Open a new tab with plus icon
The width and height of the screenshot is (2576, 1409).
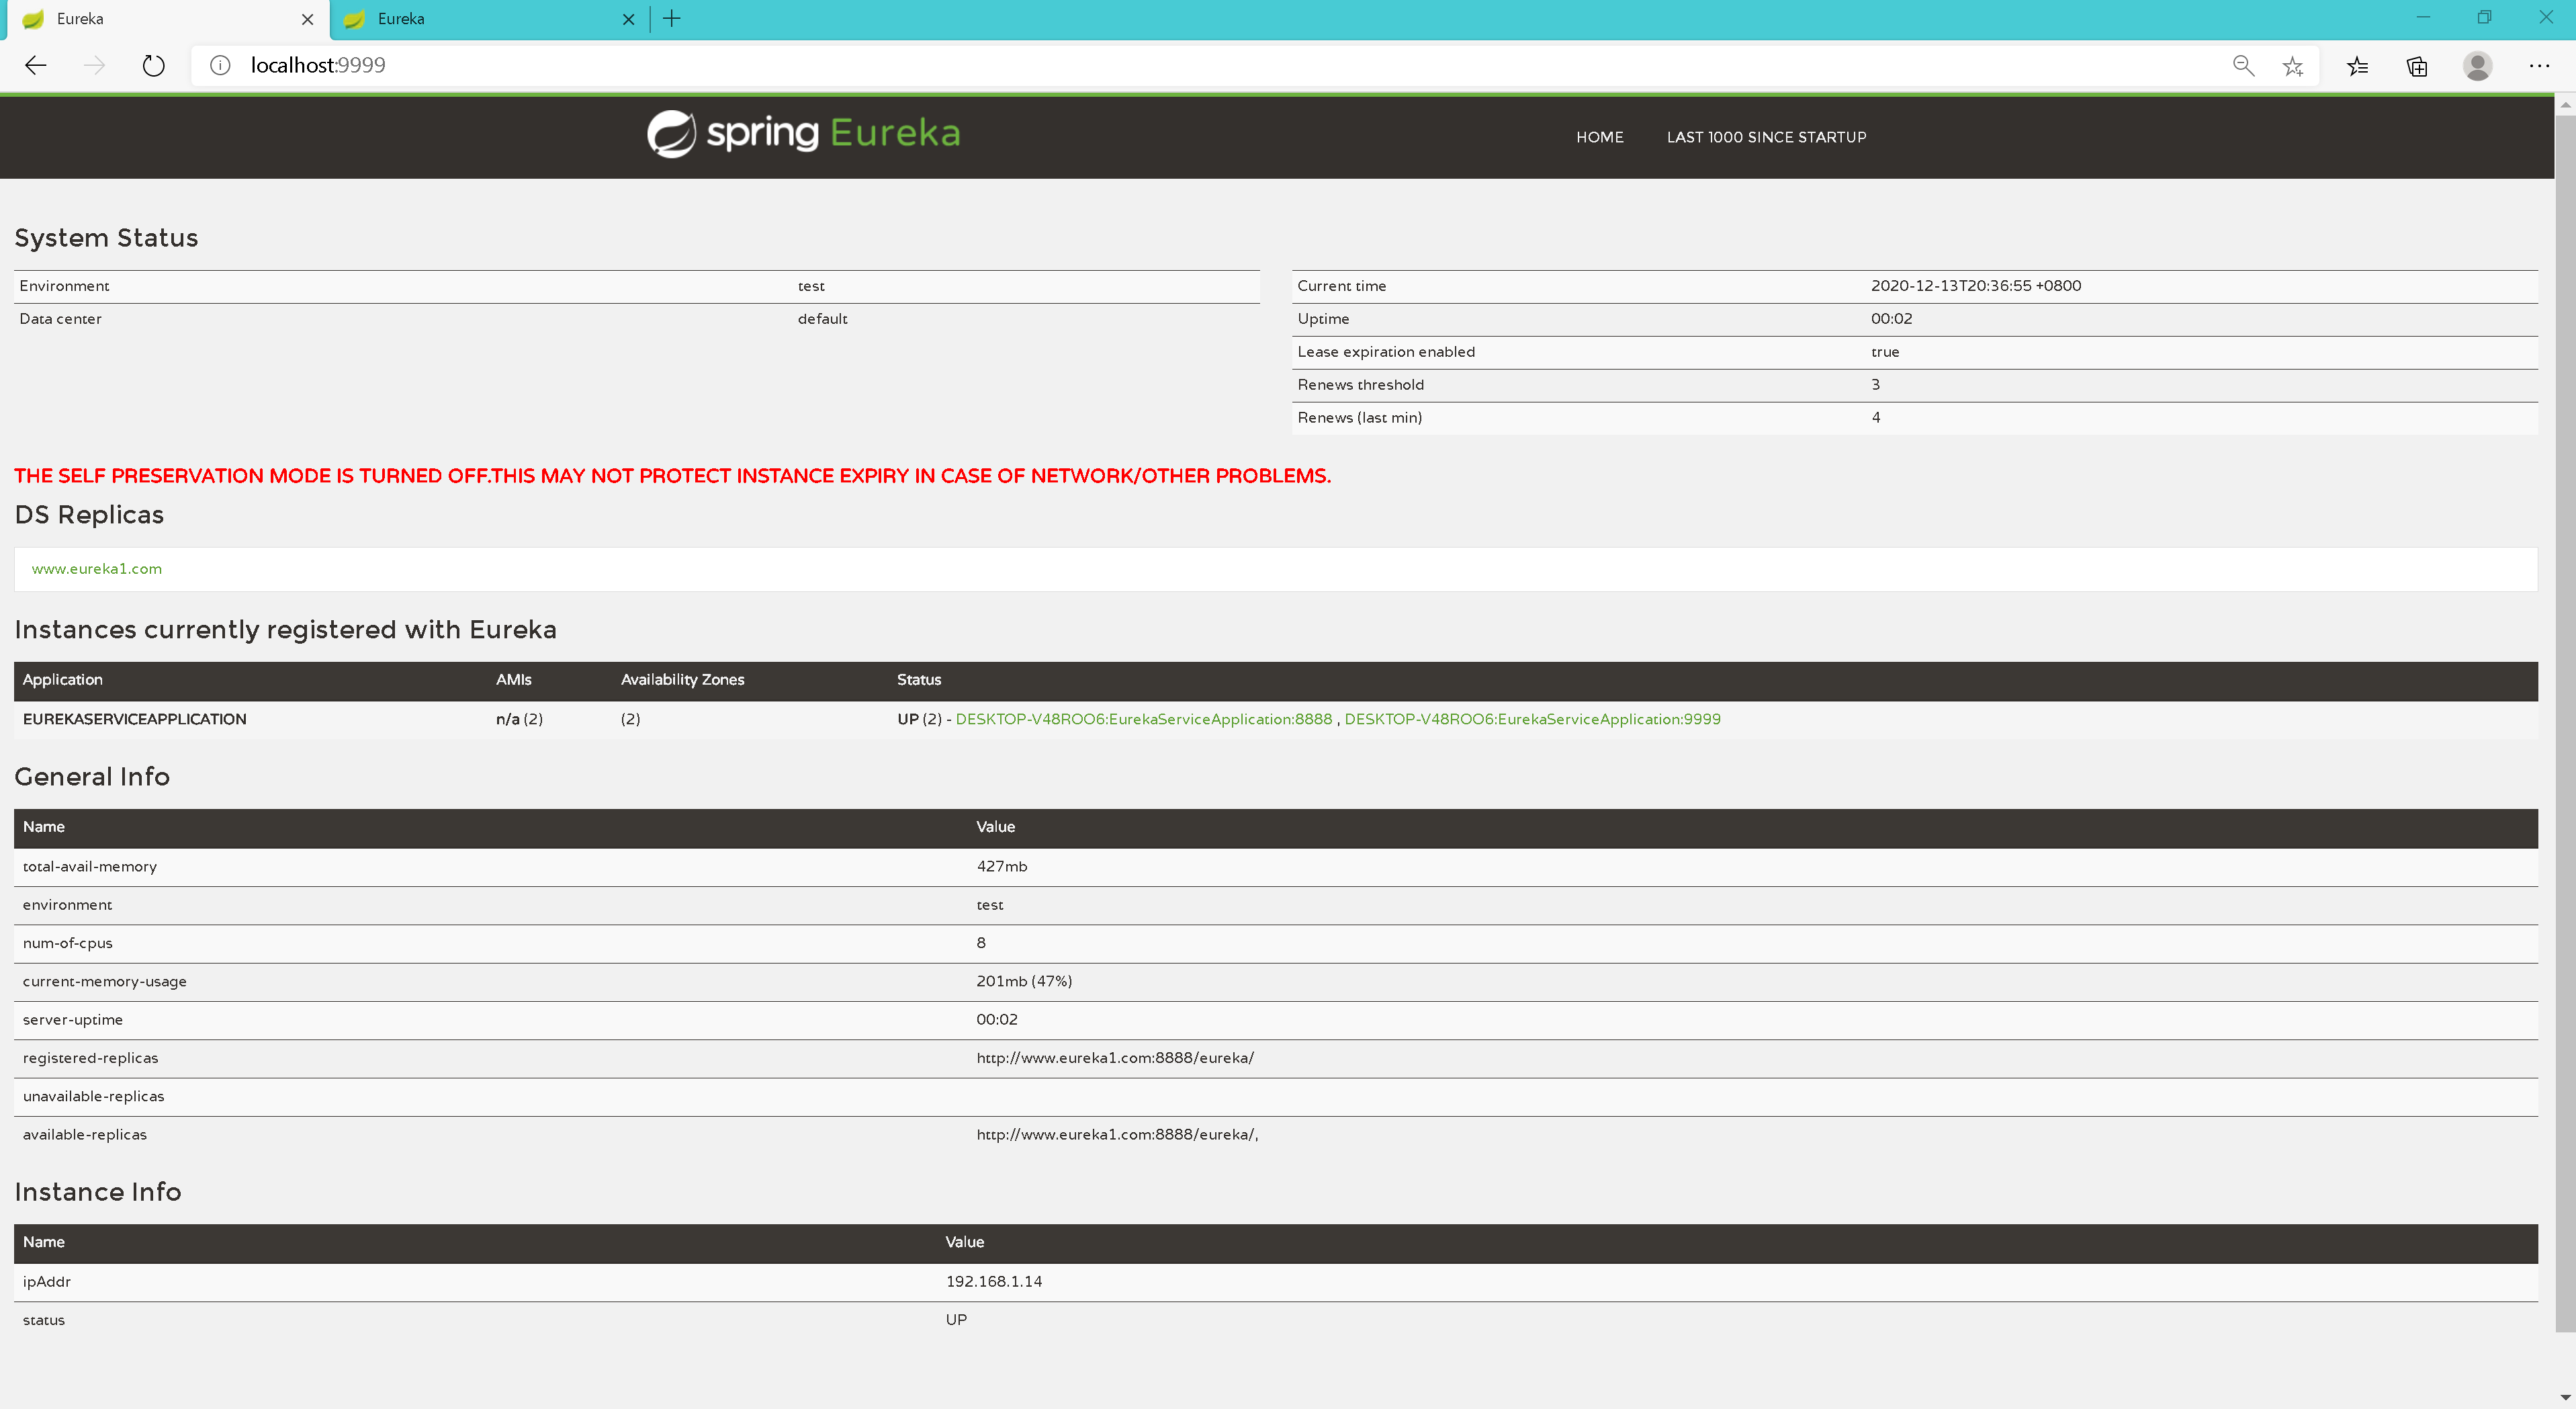point(672,18)
